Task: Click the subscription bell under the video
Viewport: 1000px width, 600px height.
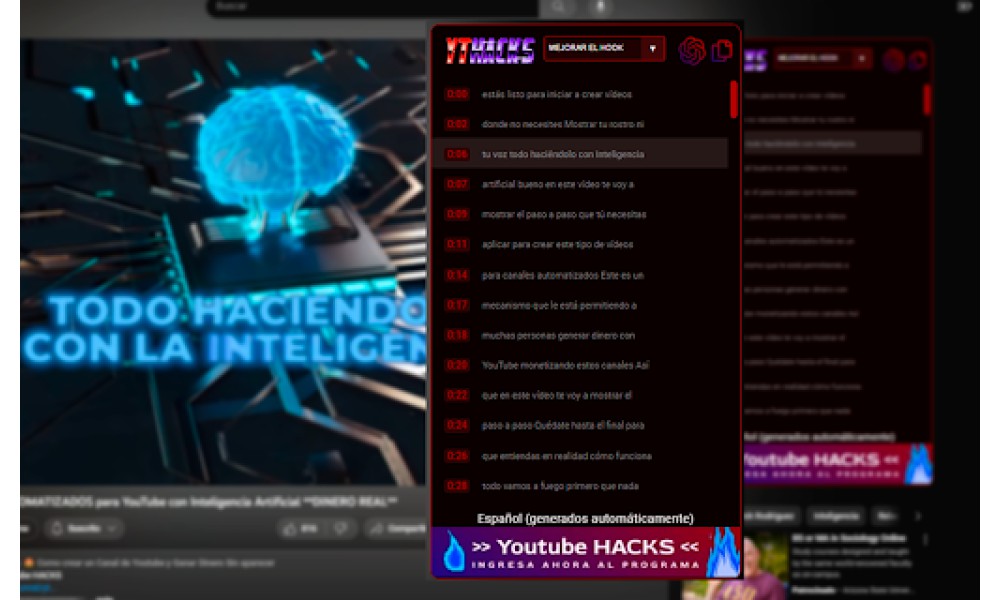Action: click(x=57, y=529)
